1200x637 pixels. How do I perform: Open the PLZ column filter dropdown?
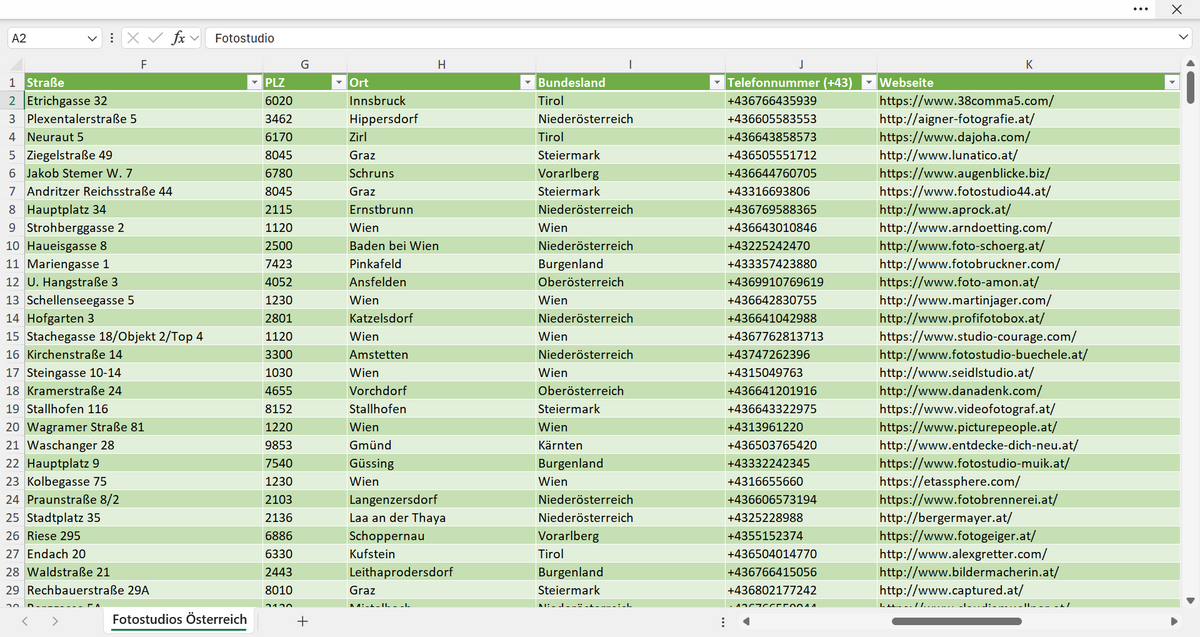(338, 82)
